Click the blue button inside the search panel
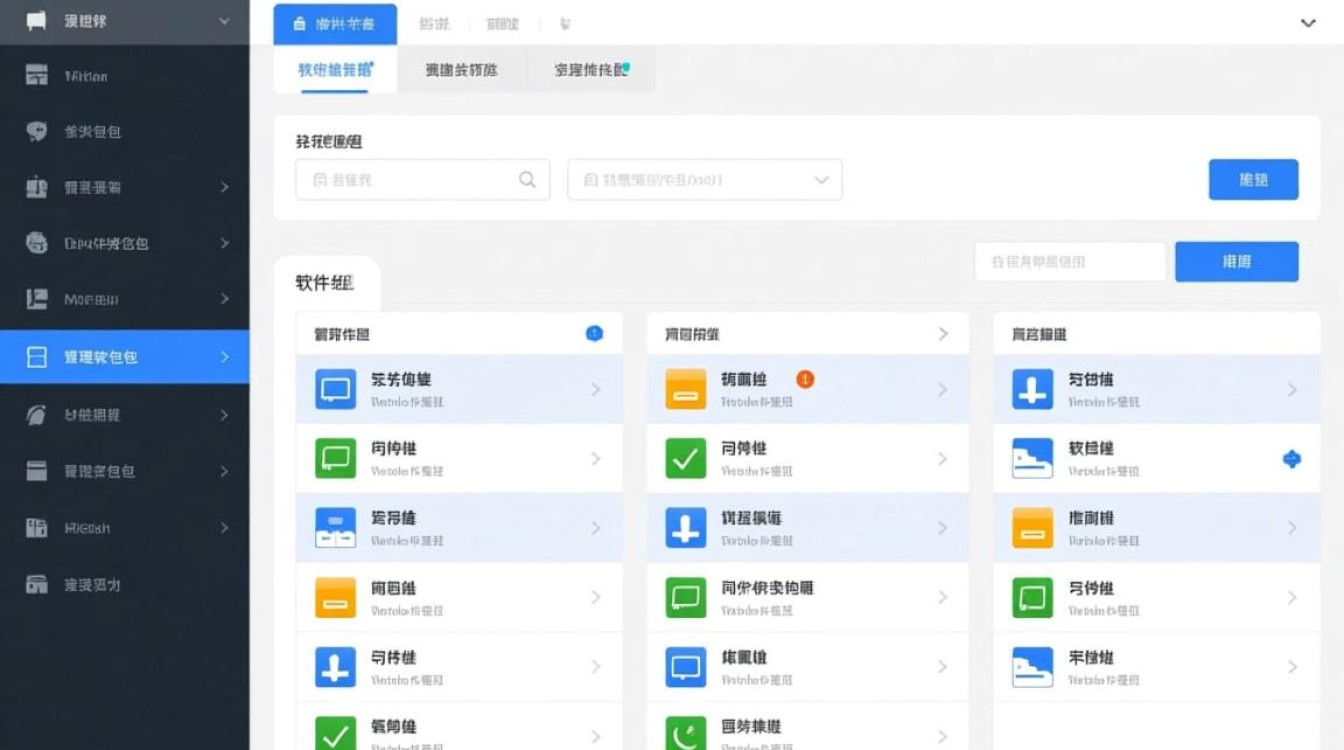 pos(1253,180)
